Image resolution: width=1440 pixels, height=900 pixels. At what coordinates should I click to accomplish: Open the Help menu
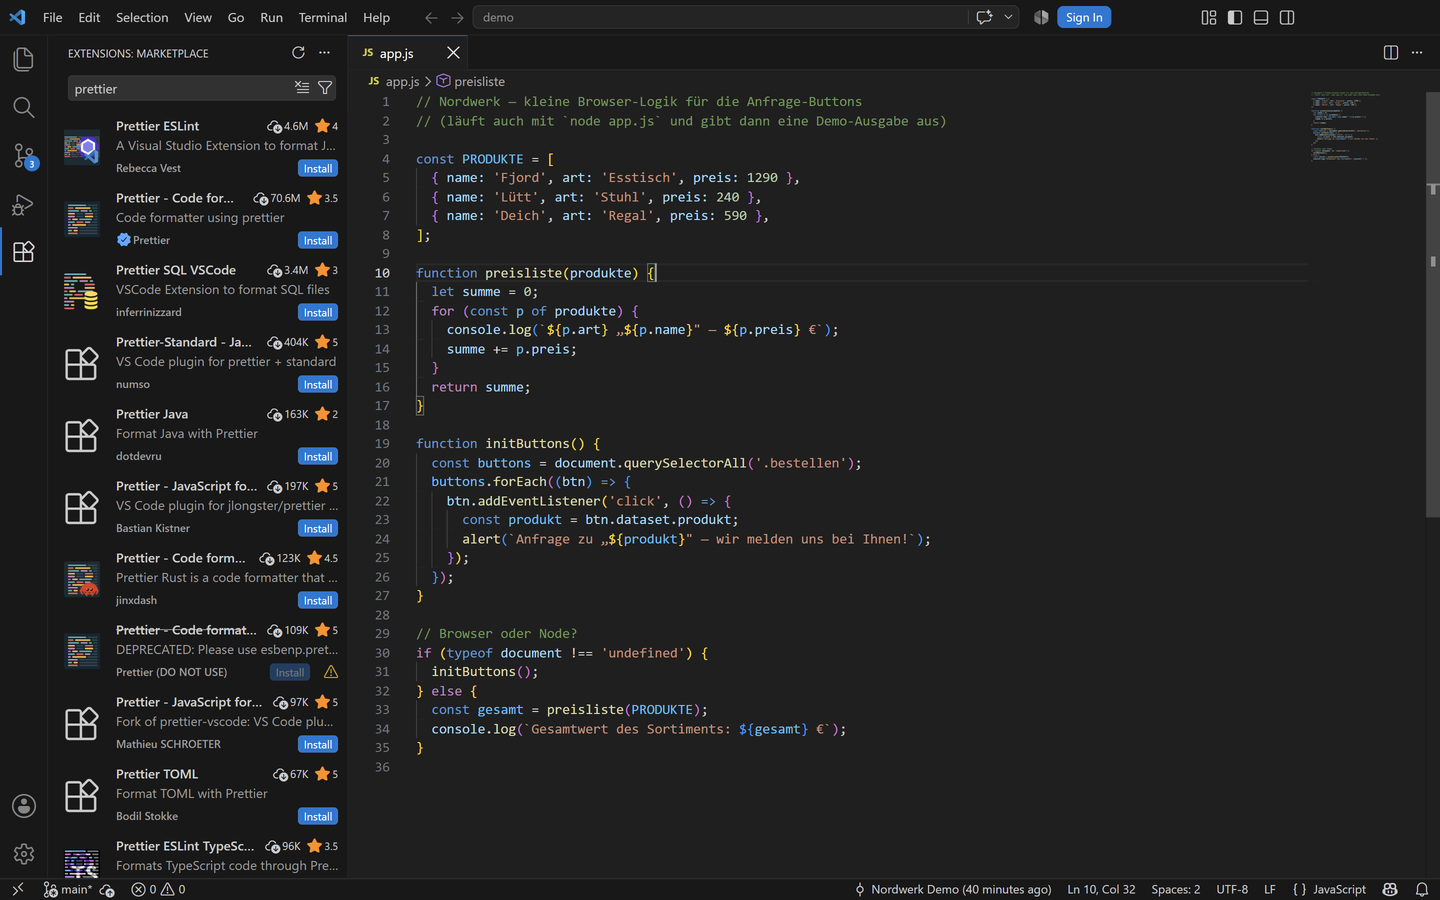(x=377, y=17)
